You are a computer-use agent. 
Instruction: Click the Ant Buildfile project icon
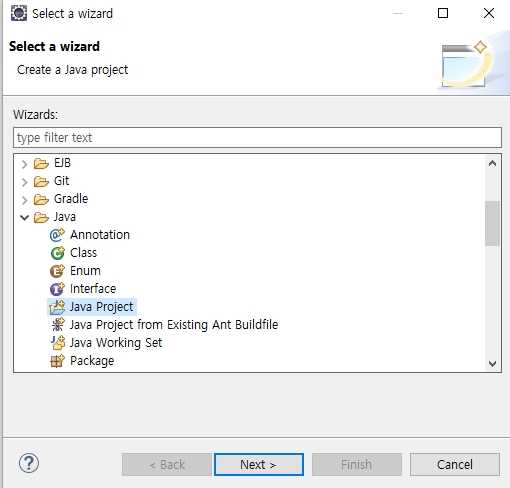tap(57, 325)
